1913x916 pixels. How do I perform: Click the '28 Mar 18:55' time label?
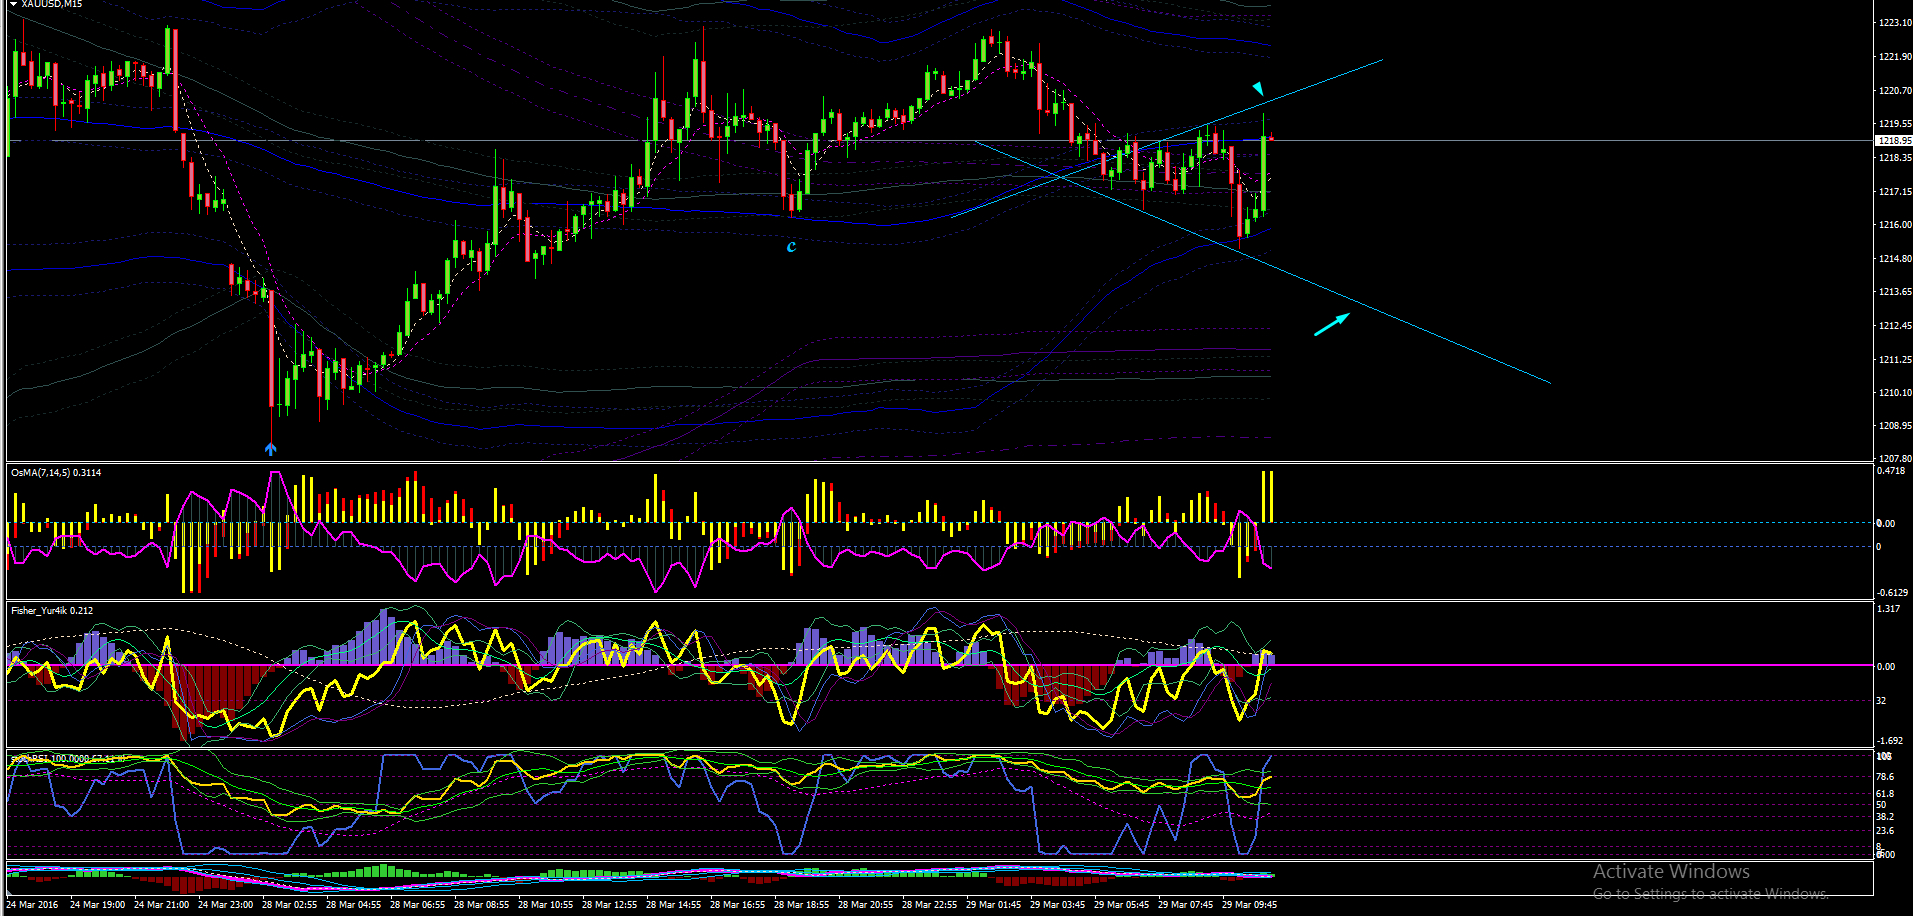[x=801, y=905]
